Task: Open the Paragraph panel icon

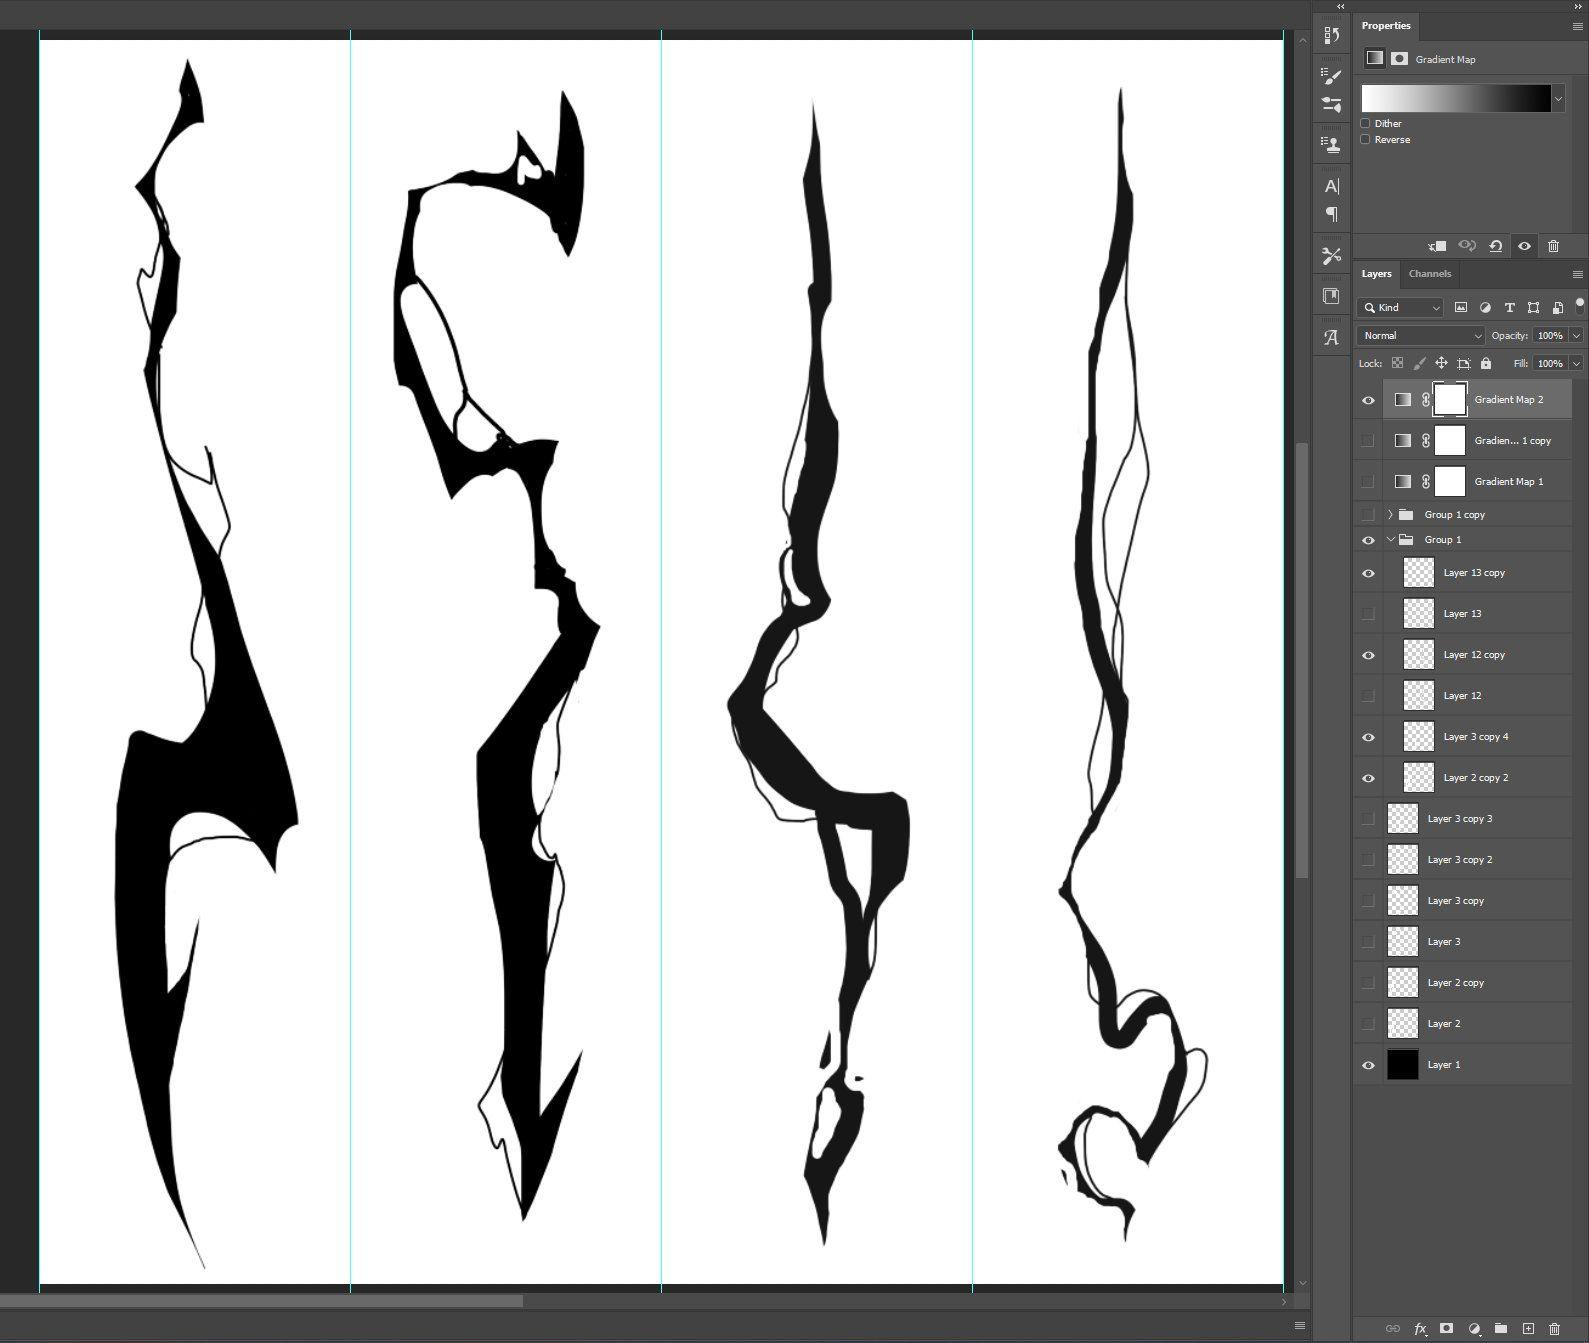Action: tap(1331, 214)
